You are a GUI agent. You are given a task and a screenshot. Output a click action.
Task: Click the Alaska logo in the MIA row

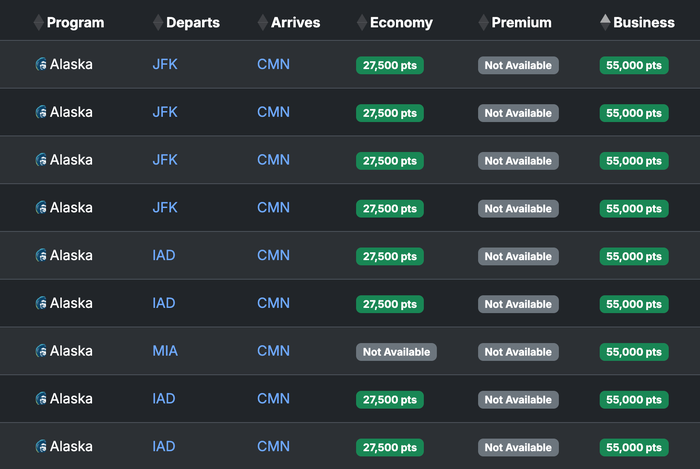[x=41, y=351]
